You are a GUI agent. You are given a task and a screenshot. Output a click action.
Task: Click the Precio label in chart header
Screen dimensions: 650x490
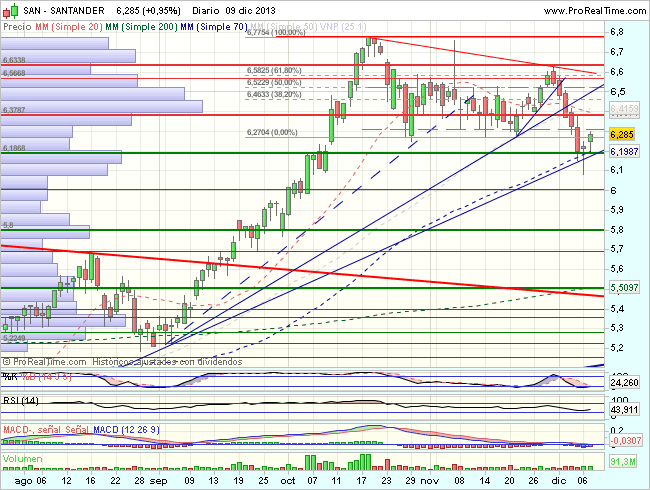click(17, 27)
